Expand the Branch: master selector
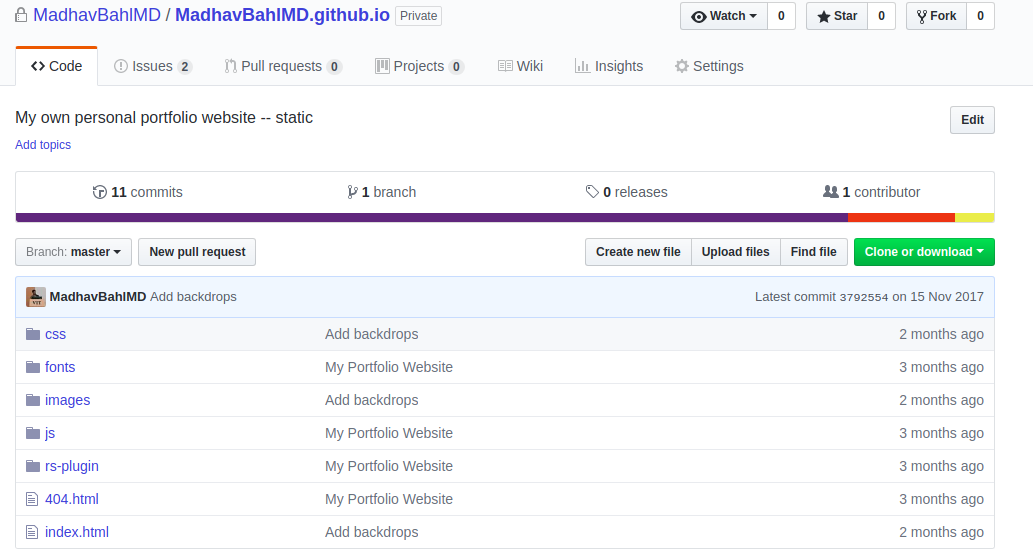Viewport: 1033px width, 555px height. click(x=73, y=252)
